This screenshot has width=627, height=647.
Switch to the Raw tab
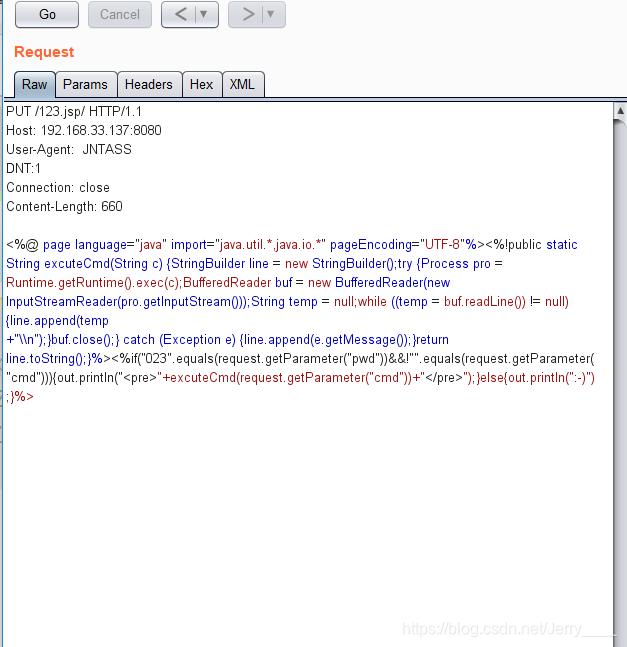[x=35, y=85]
